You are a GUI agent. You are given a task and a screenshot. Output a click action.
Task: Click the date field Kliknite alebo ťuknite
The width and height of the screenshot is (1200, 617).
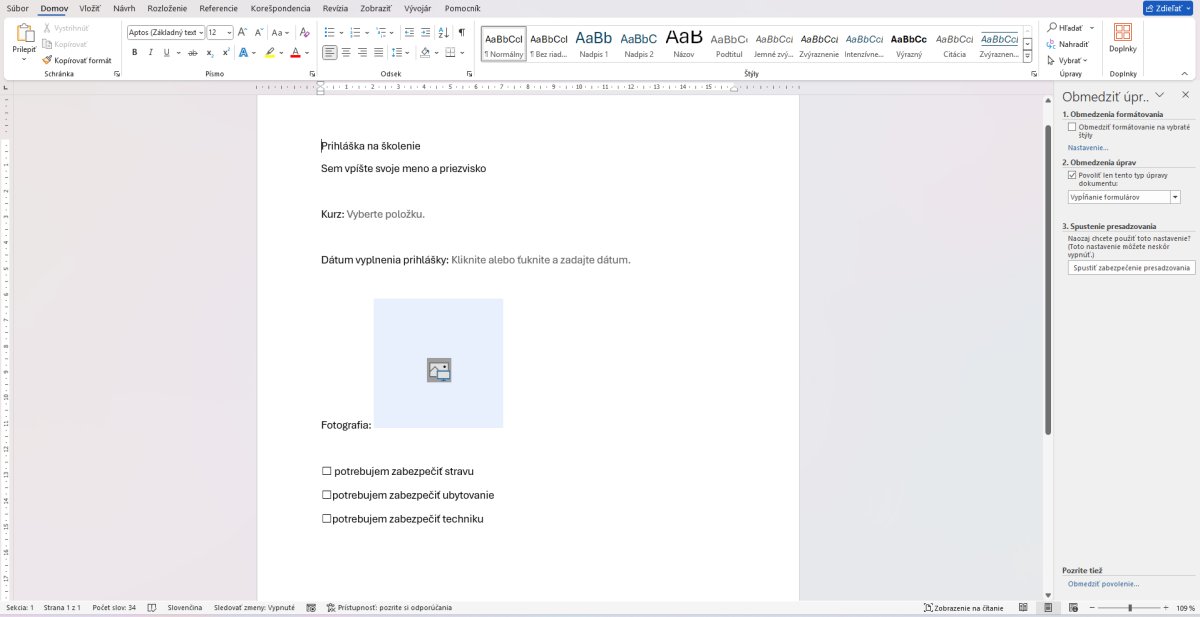coord(541,260)
